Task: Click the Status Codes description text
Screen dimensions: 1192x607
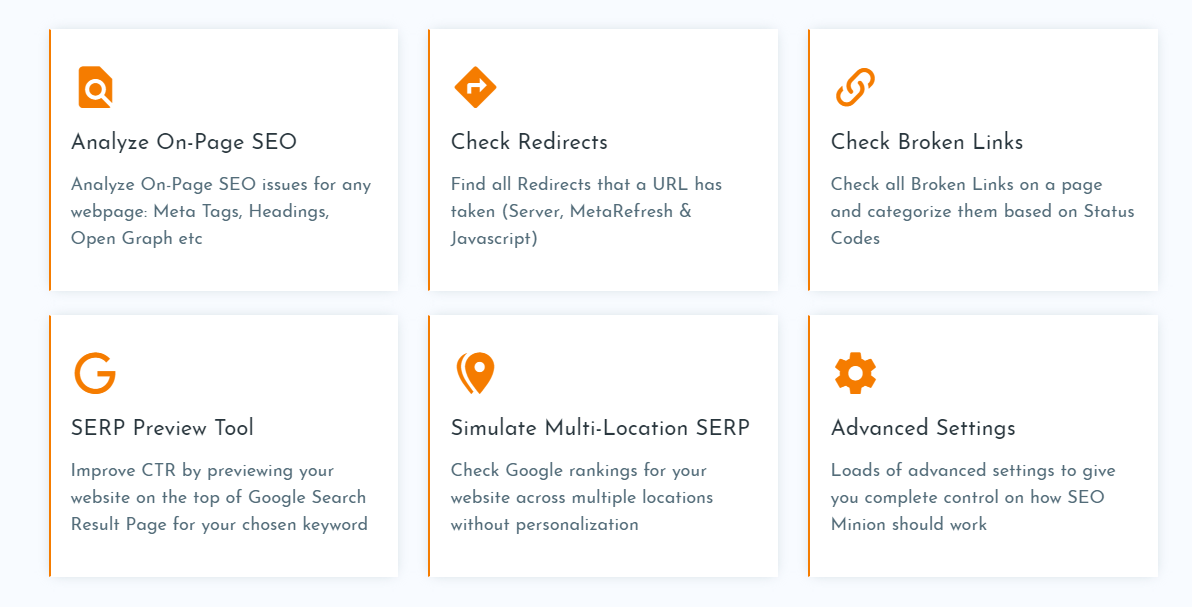Action: click(982, 211)
